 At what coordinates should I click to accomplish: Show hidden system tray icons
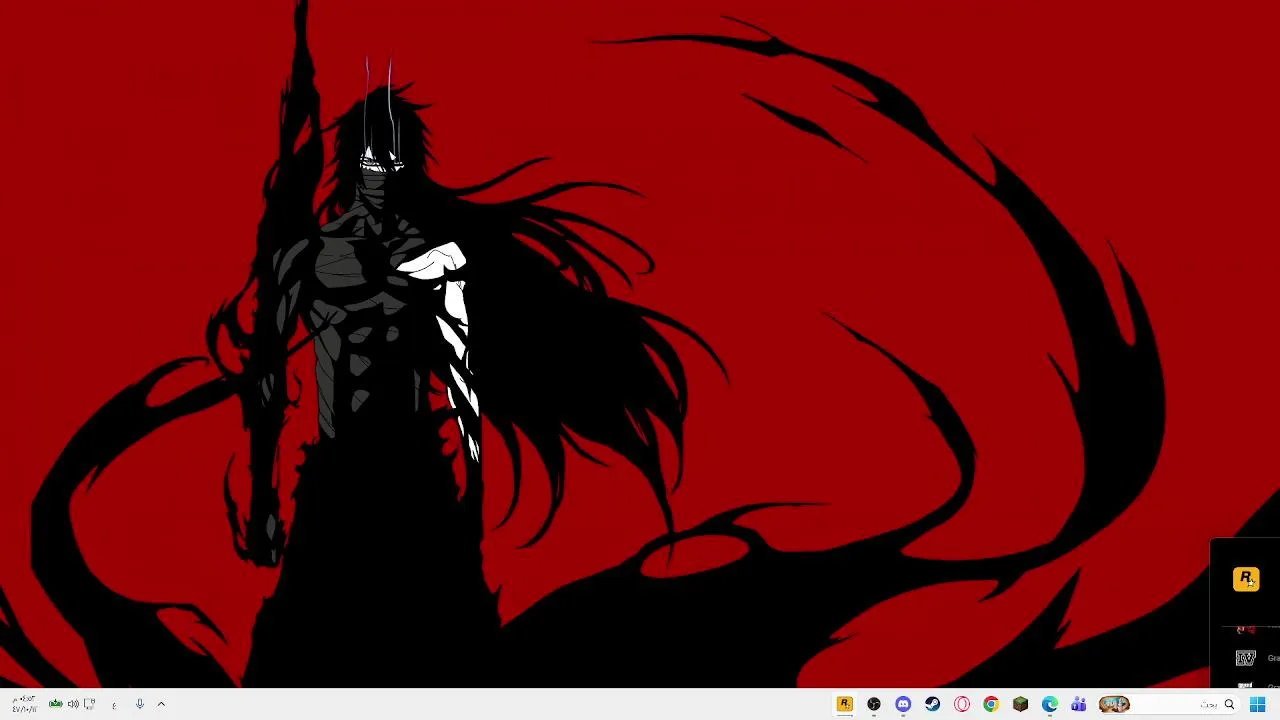pyautogui.click(x=161, y=705)
